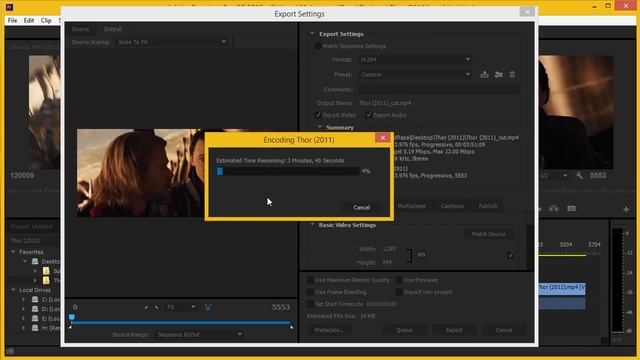The height and width of the screenshot is (360, 640).
Task: Collapse the Export Settings section
Action: 312,33
